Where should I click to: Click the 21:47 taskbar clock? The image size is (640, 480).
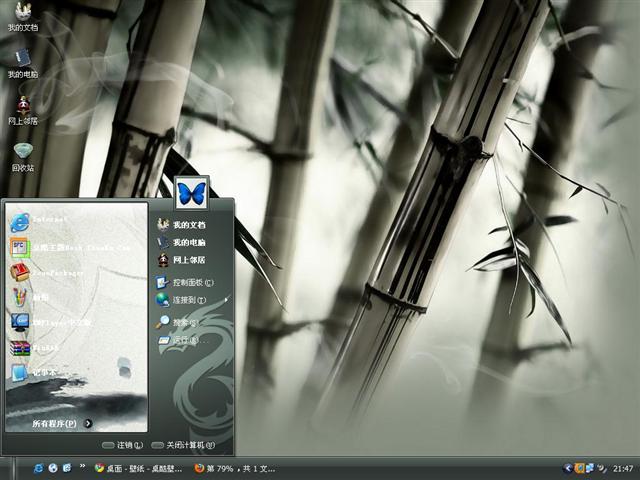click(x=622, y=469)
